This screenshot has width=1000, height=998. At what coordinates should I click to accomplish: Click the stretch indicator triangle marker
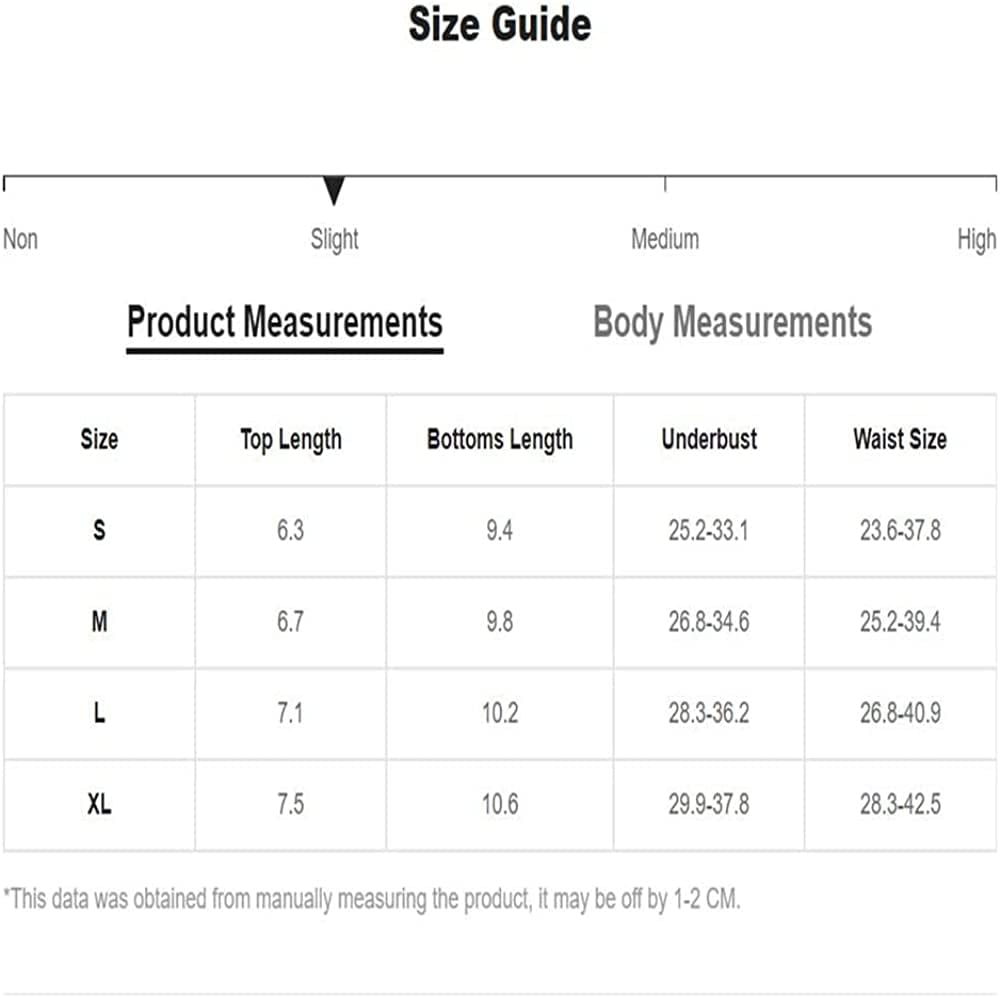pyautogui.click(x=334, y=191)
